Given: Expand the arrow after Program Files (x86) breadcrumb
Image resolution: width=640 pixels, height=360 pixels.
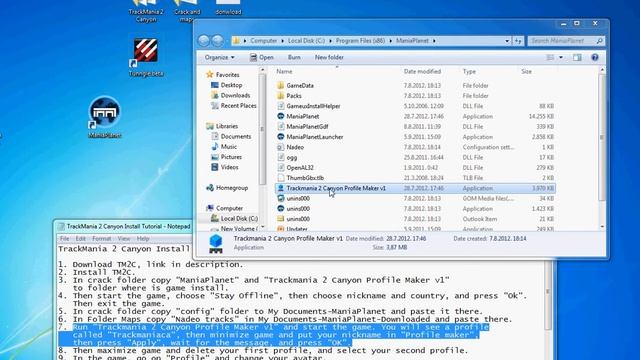Looking at the screenshot, I should point(391,41).
